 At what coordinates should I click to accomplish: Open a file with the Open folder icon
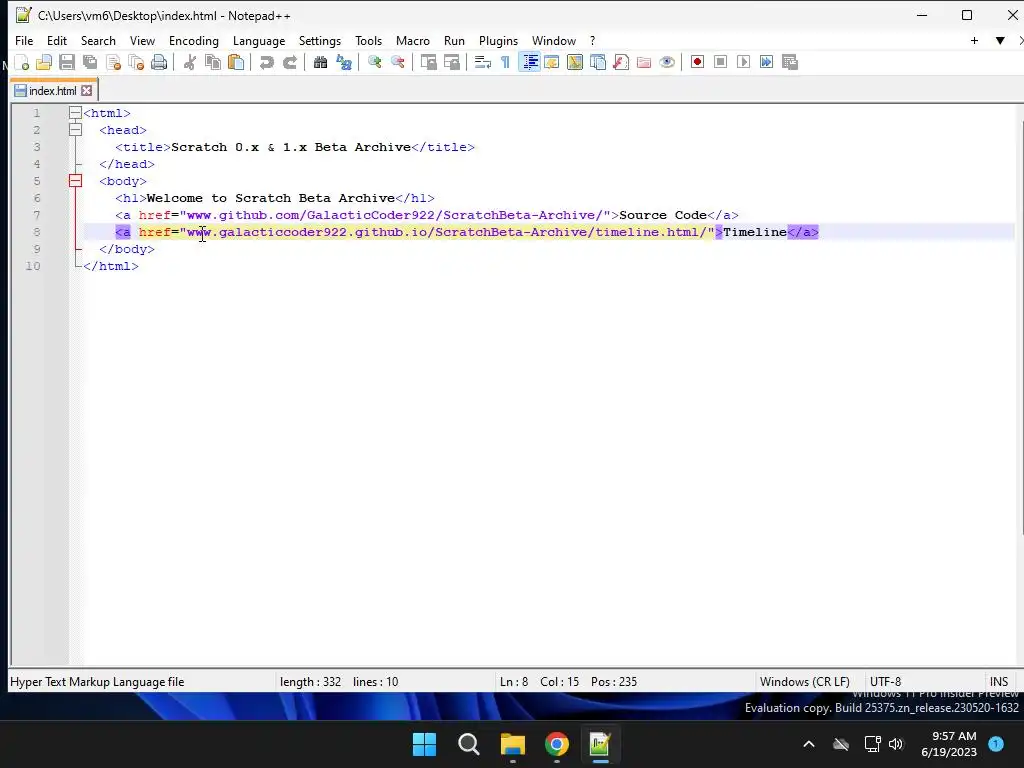[x=44, y=62]
